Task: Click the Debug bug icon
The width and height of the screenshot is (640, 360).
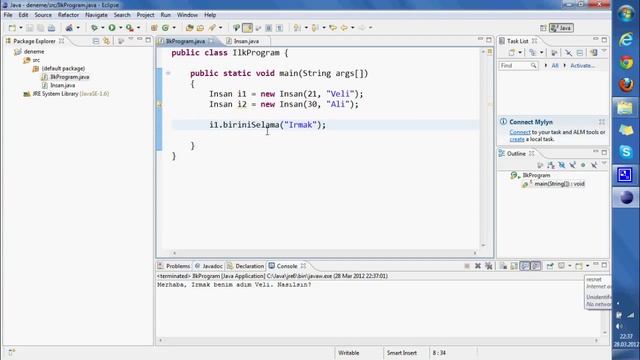Action: point(94,28)
